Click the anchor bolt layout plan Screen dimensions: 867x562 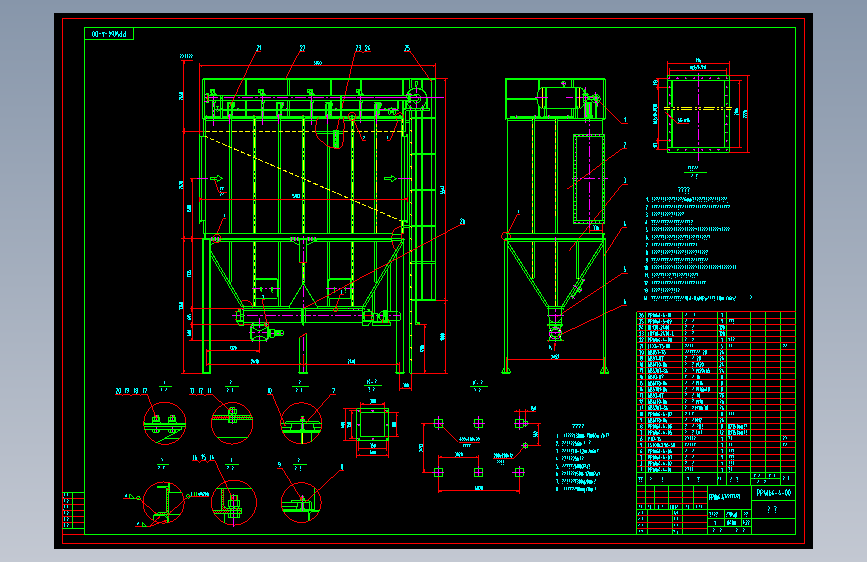479,449
